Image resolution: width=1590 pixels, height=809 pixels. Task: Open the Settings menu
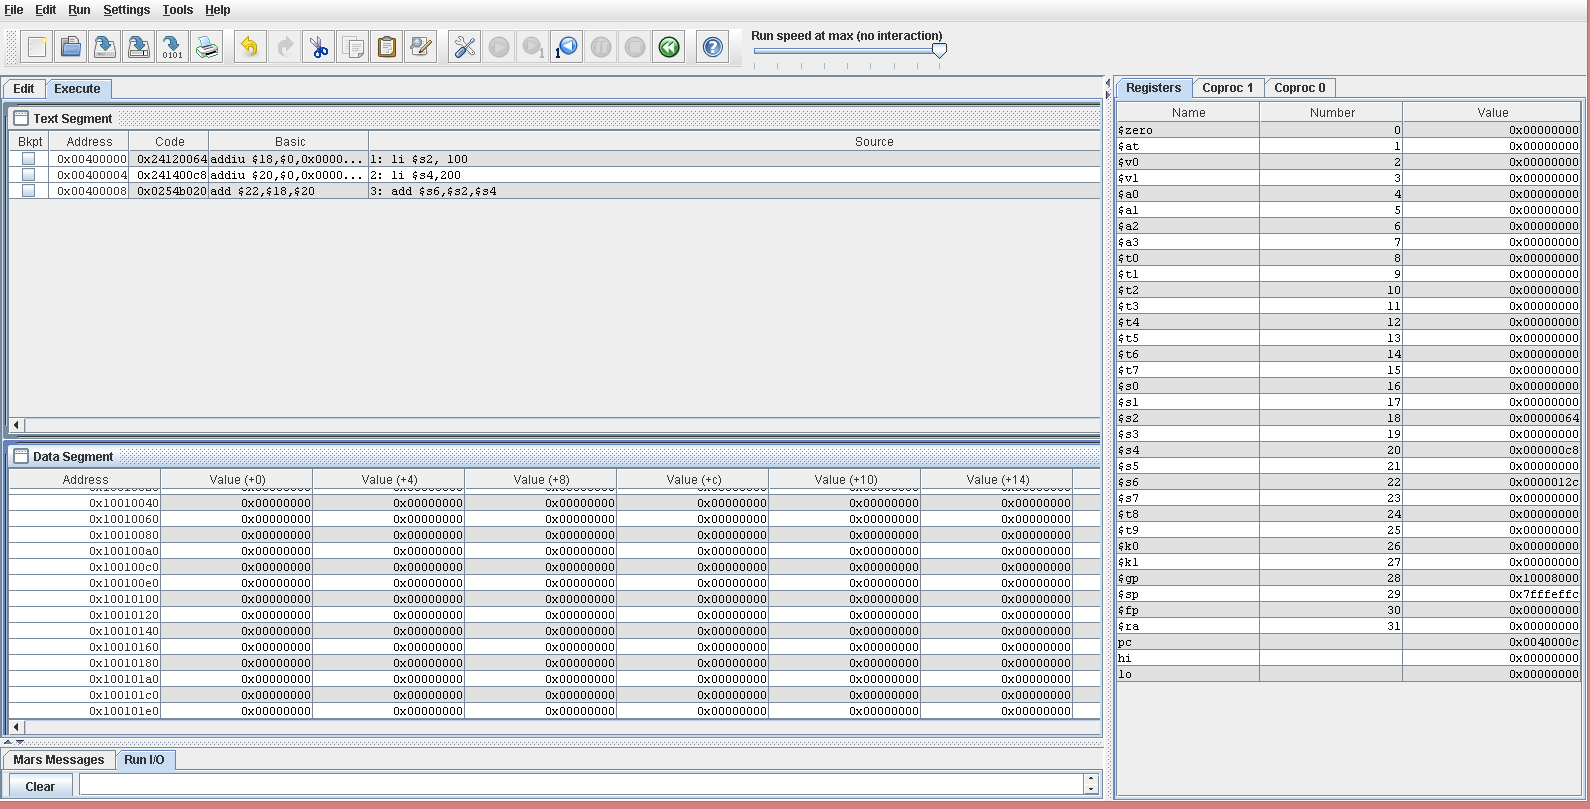[126, 10]
